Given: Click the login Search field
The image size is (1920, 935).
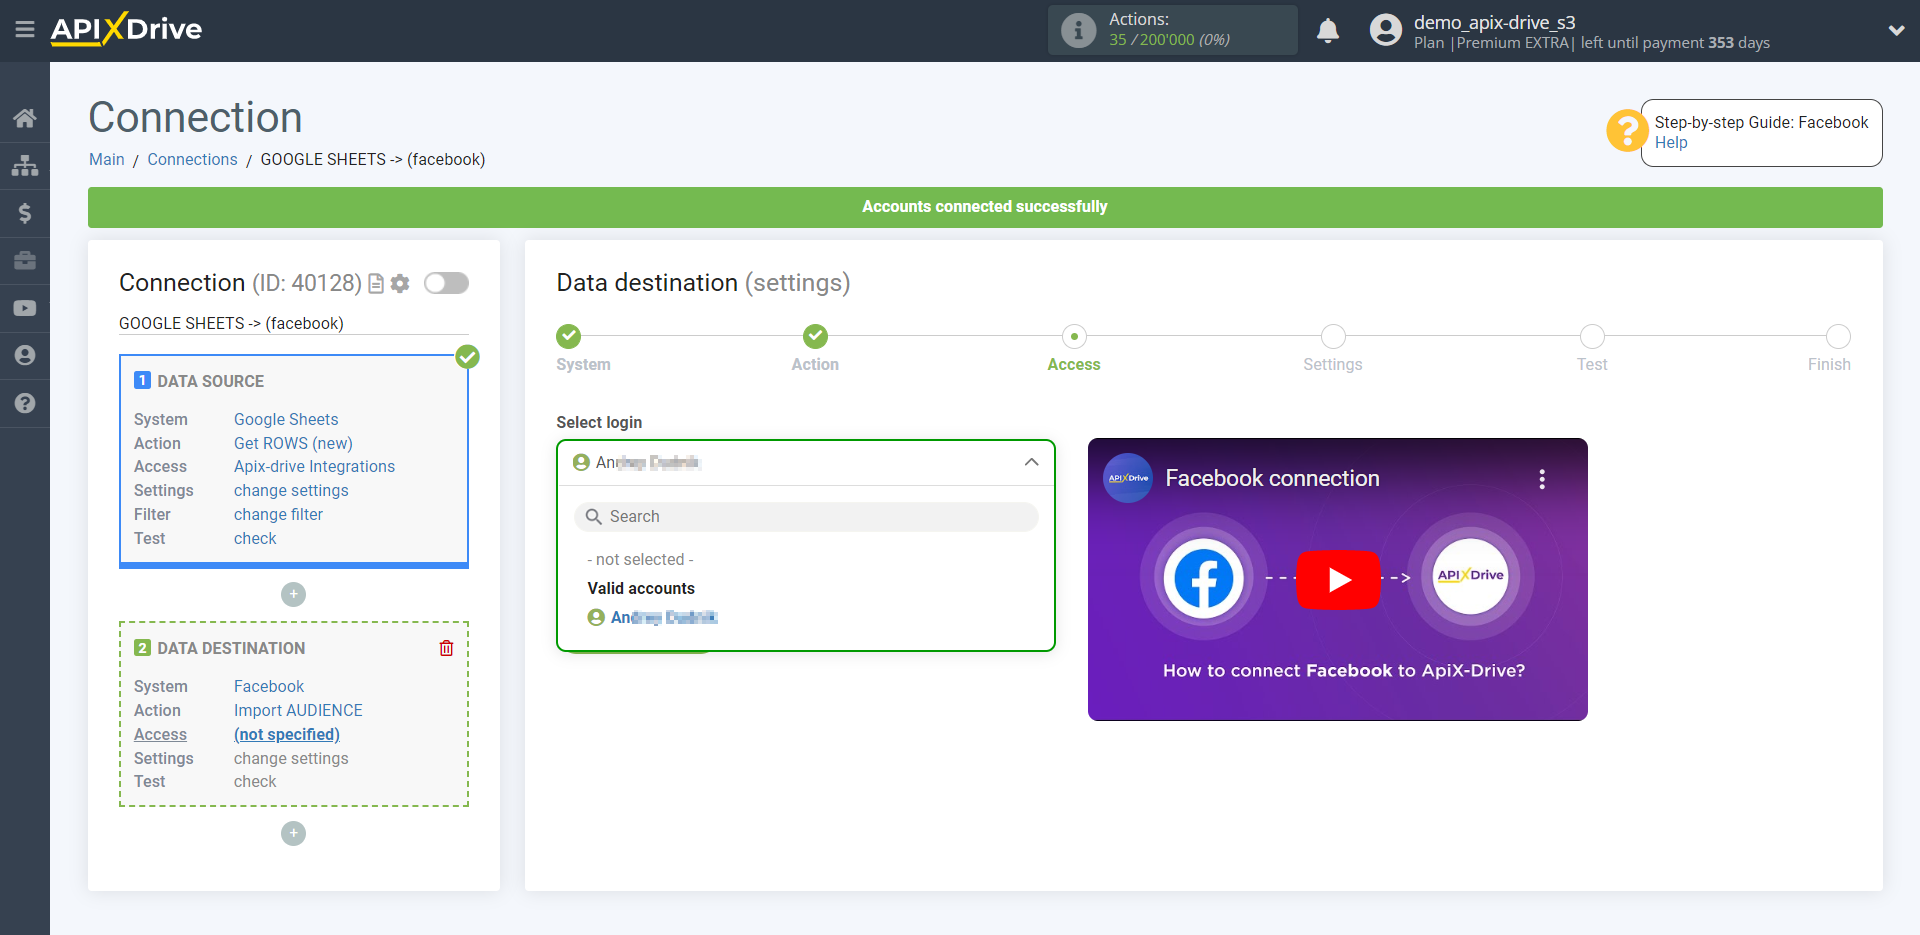Looking at the screenshot, I should pyautogui.click(x=806, y=517).
